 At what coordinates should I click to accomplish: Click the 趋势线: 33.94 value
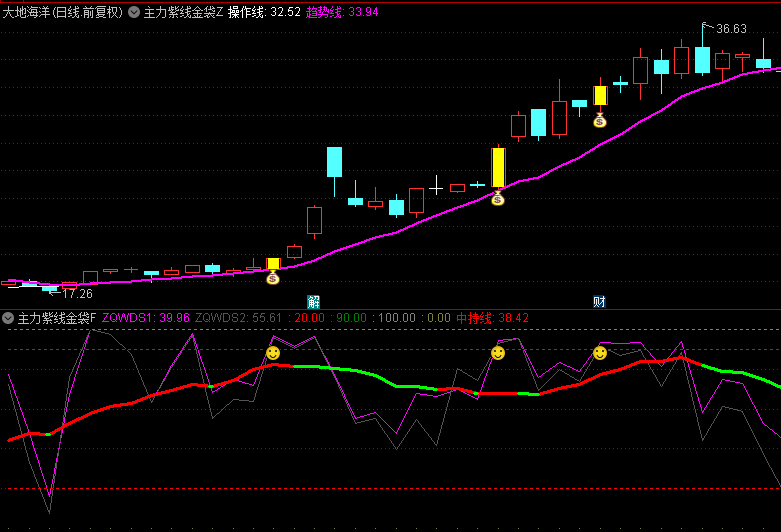point(342,12)
